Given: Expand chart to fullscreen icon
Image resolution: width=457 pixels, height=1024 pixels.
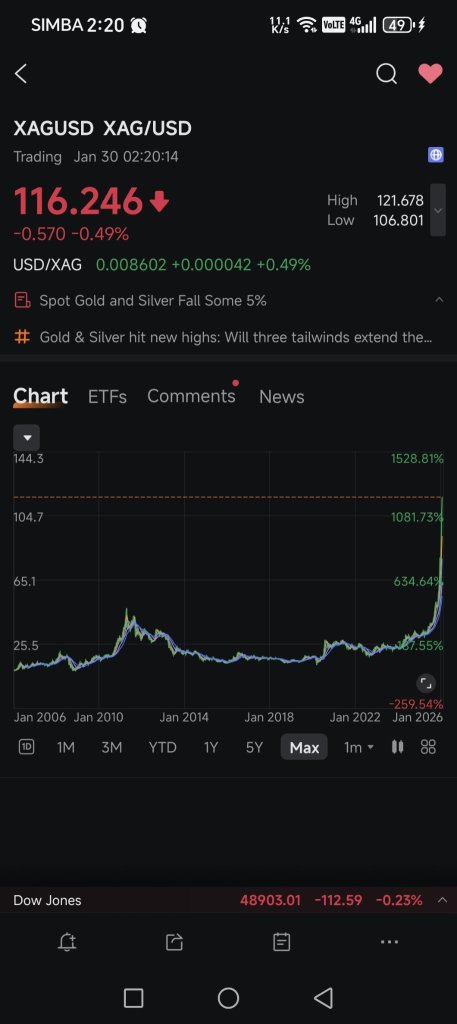Looking at the screenshot, I should [426, 683].
